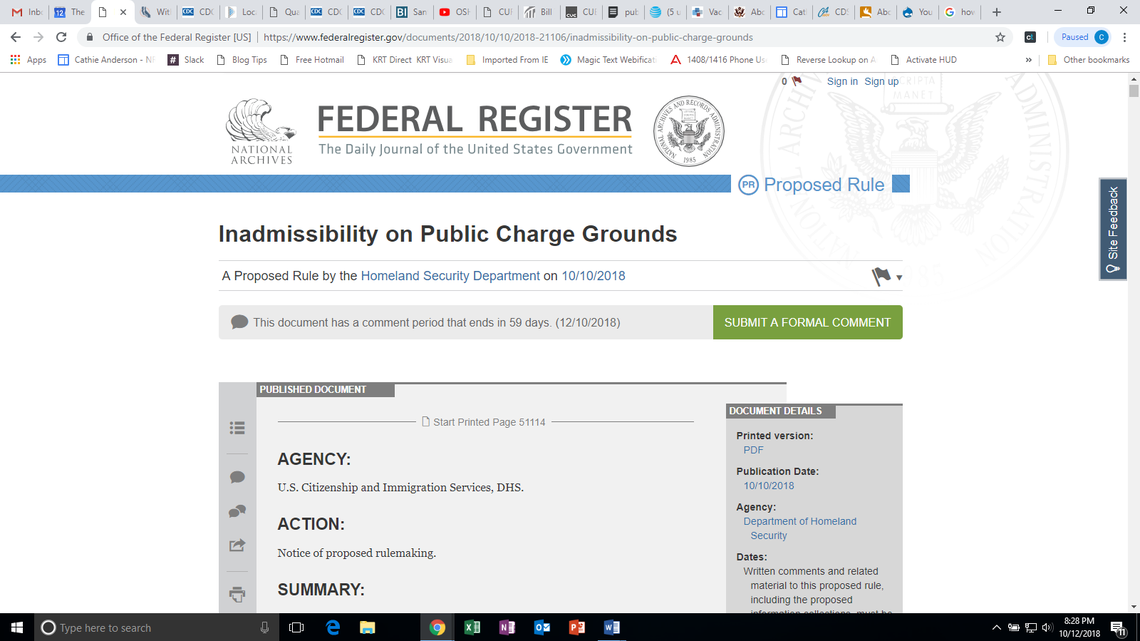Click SUBMIT A FORMAL COMMENT
Viewport: 1140px width, 641px height.
click(x=807, y=322)
